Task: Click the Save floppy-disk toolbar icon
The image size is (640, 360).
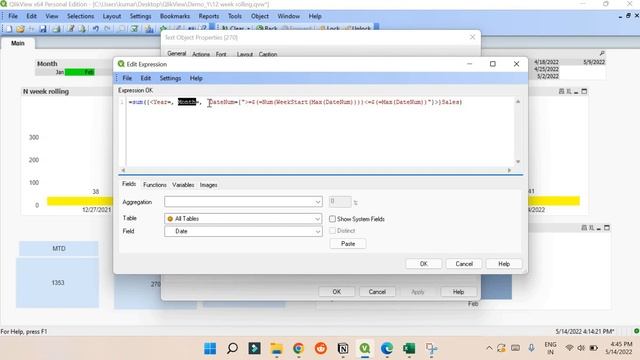Action: pyautogui.click(x=42, y=29)
